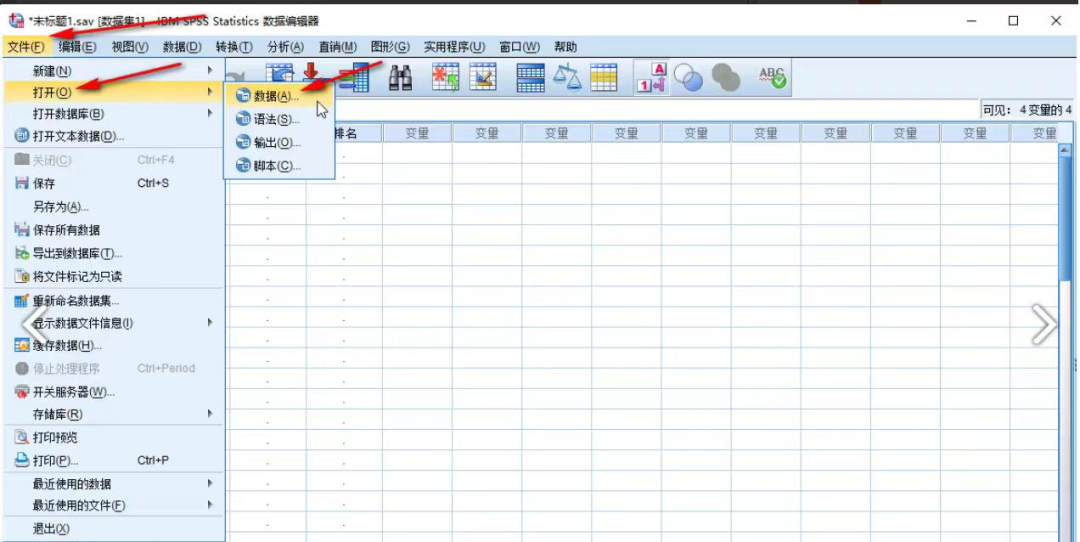The width and height of the screenshot is (1080, 542).
Task: Open the 分析(A) menu
Action: 285,47
